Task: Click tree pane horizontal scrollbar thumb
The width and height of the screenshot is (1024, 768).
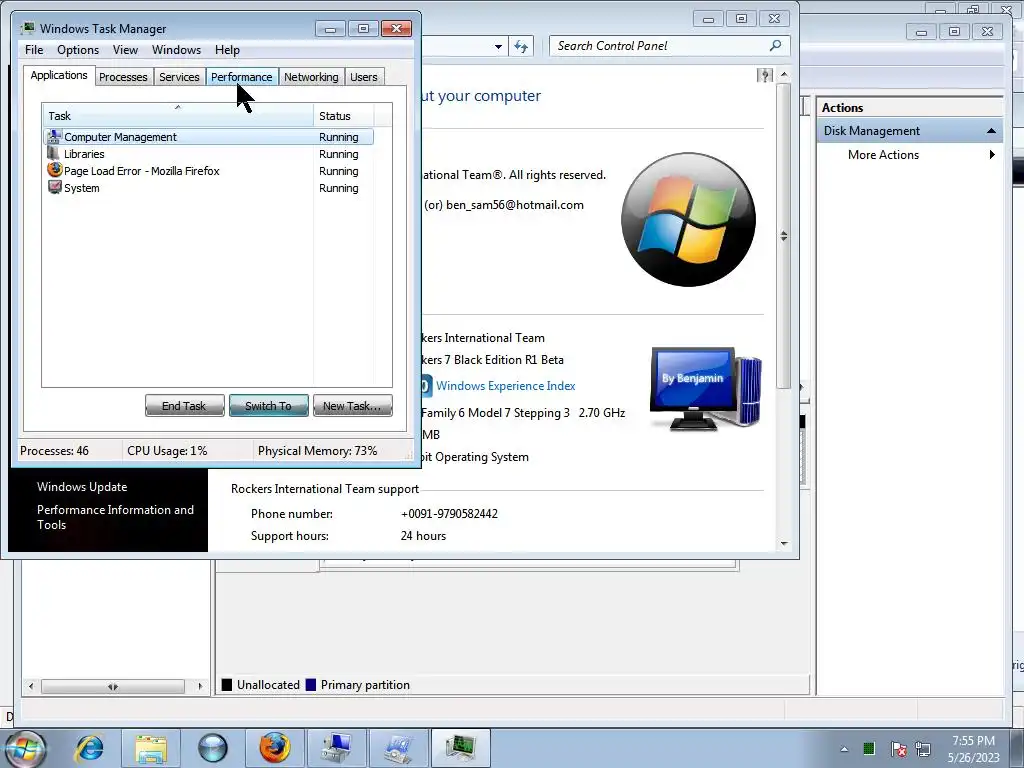Action: pyautogui.click(x=113, y=686)
